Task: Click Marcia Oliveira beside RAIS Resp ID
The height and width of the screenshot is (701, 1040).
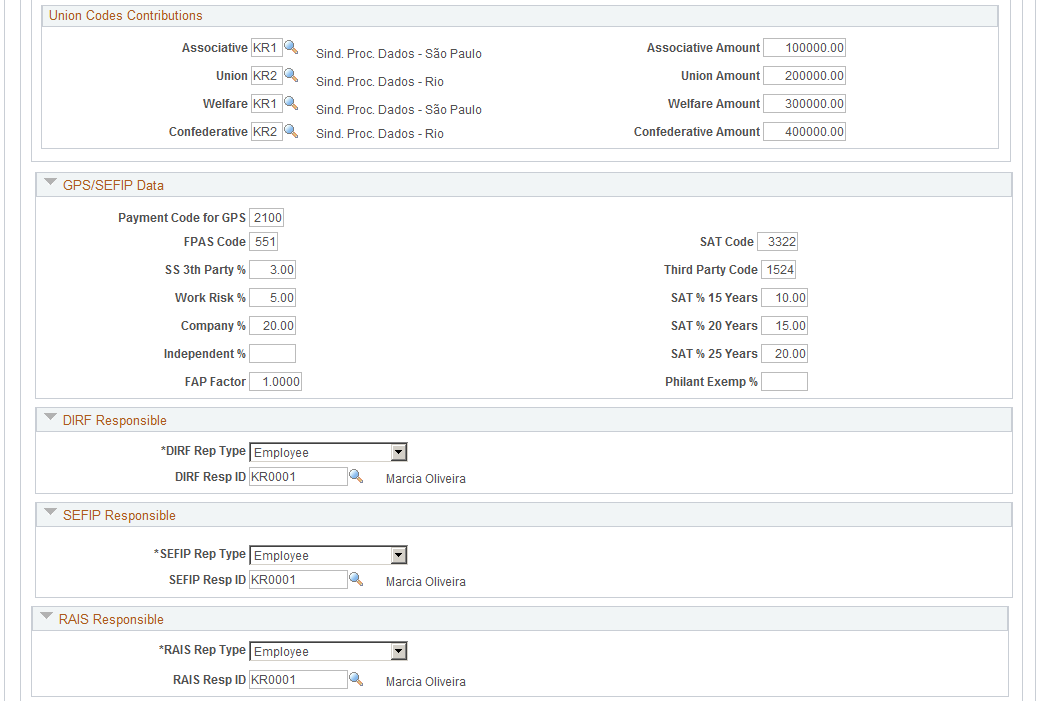Action: coord(426,681)
